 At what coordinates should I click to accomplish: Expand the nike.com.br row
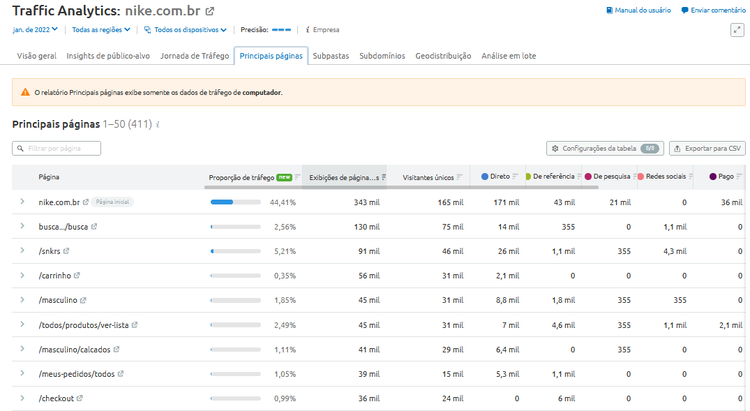pyautogui.click(x=22, y=202)
